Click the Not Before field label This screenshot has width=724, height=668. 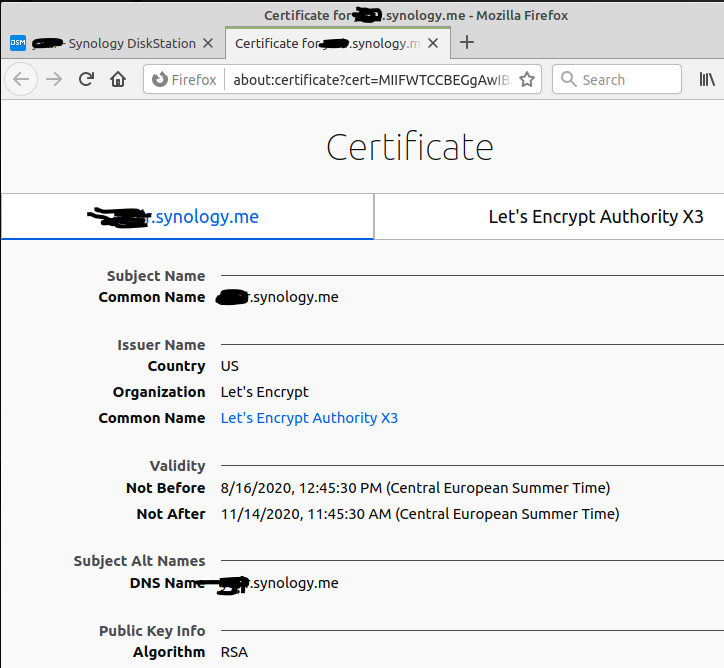click(166, 488)
